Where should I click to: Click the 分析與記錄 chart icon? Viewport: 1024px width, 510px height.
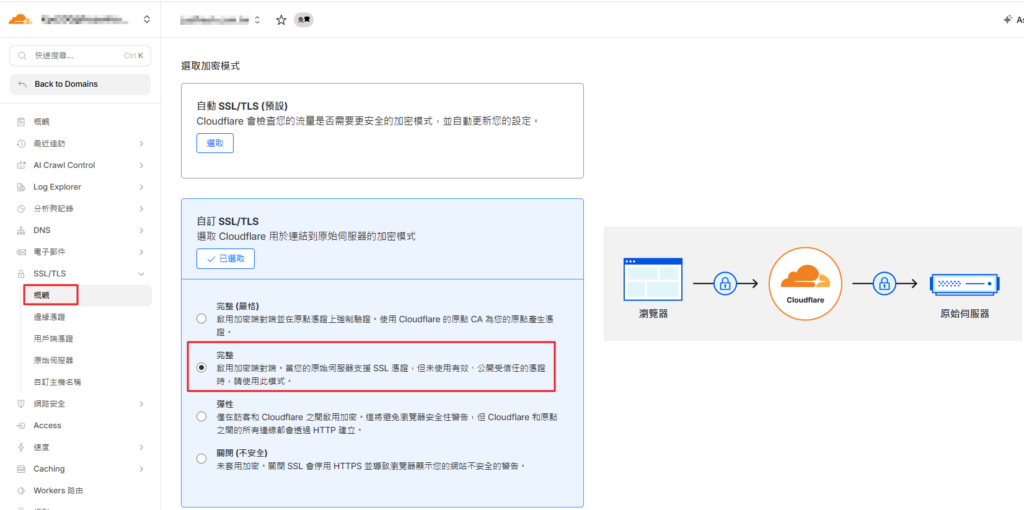tap(21, 209)
